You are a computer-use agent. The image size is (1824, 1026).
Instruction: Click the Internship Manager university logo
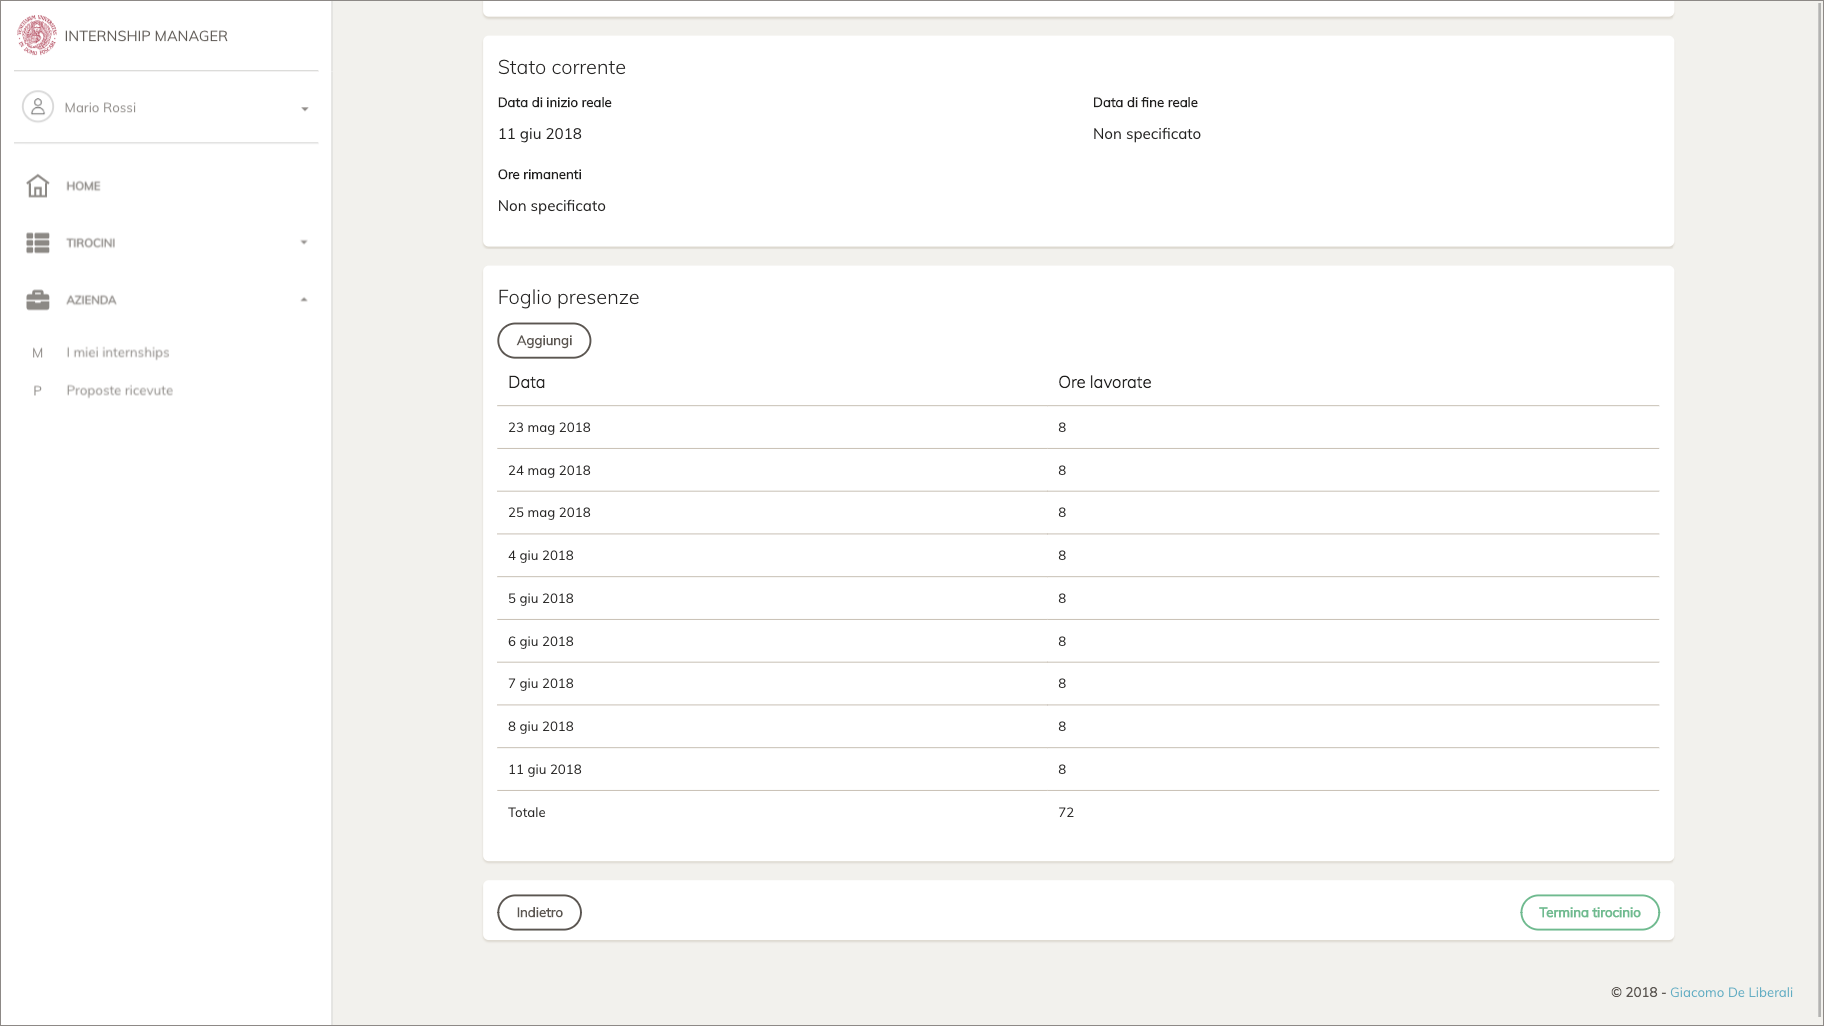click(x=37, y=35)
